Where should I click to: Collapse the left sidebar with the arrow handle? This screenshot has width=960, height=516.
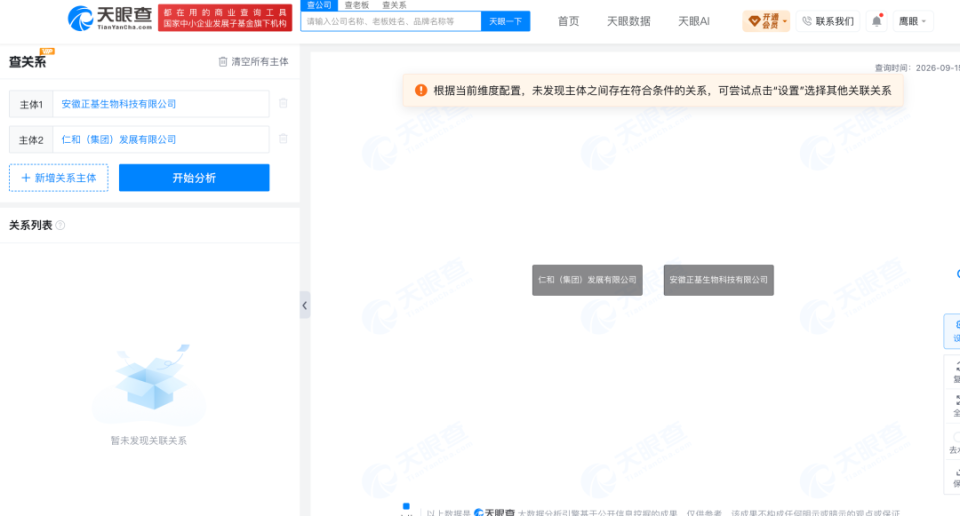click(x=305, y=305)
